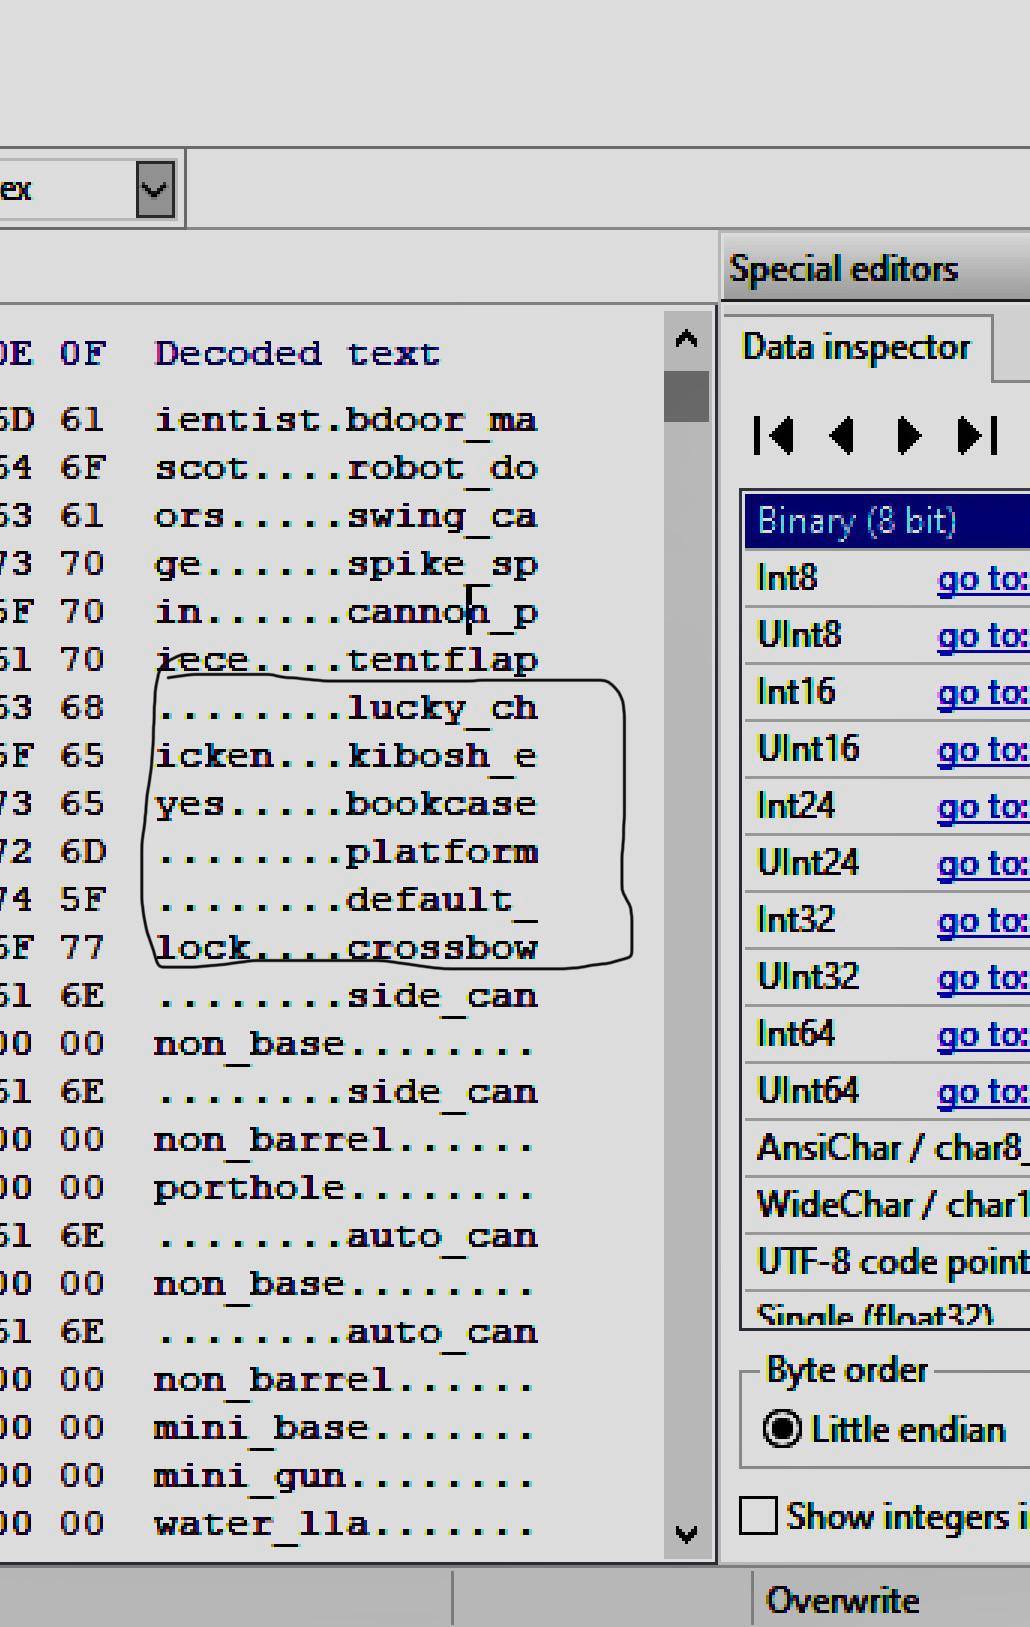Follow go to link for UInt64
The width and height of the screenshot is (1030, 1627).
tap(982, 1092)
